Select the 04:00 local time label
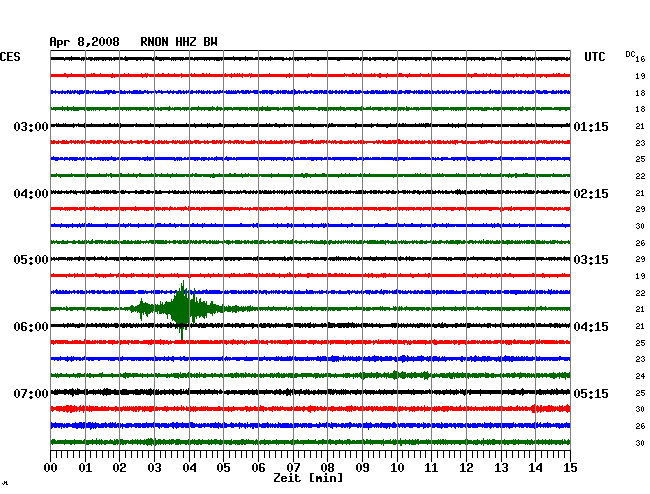This screenshot has width=650, height=494. [x=31, y=194]
